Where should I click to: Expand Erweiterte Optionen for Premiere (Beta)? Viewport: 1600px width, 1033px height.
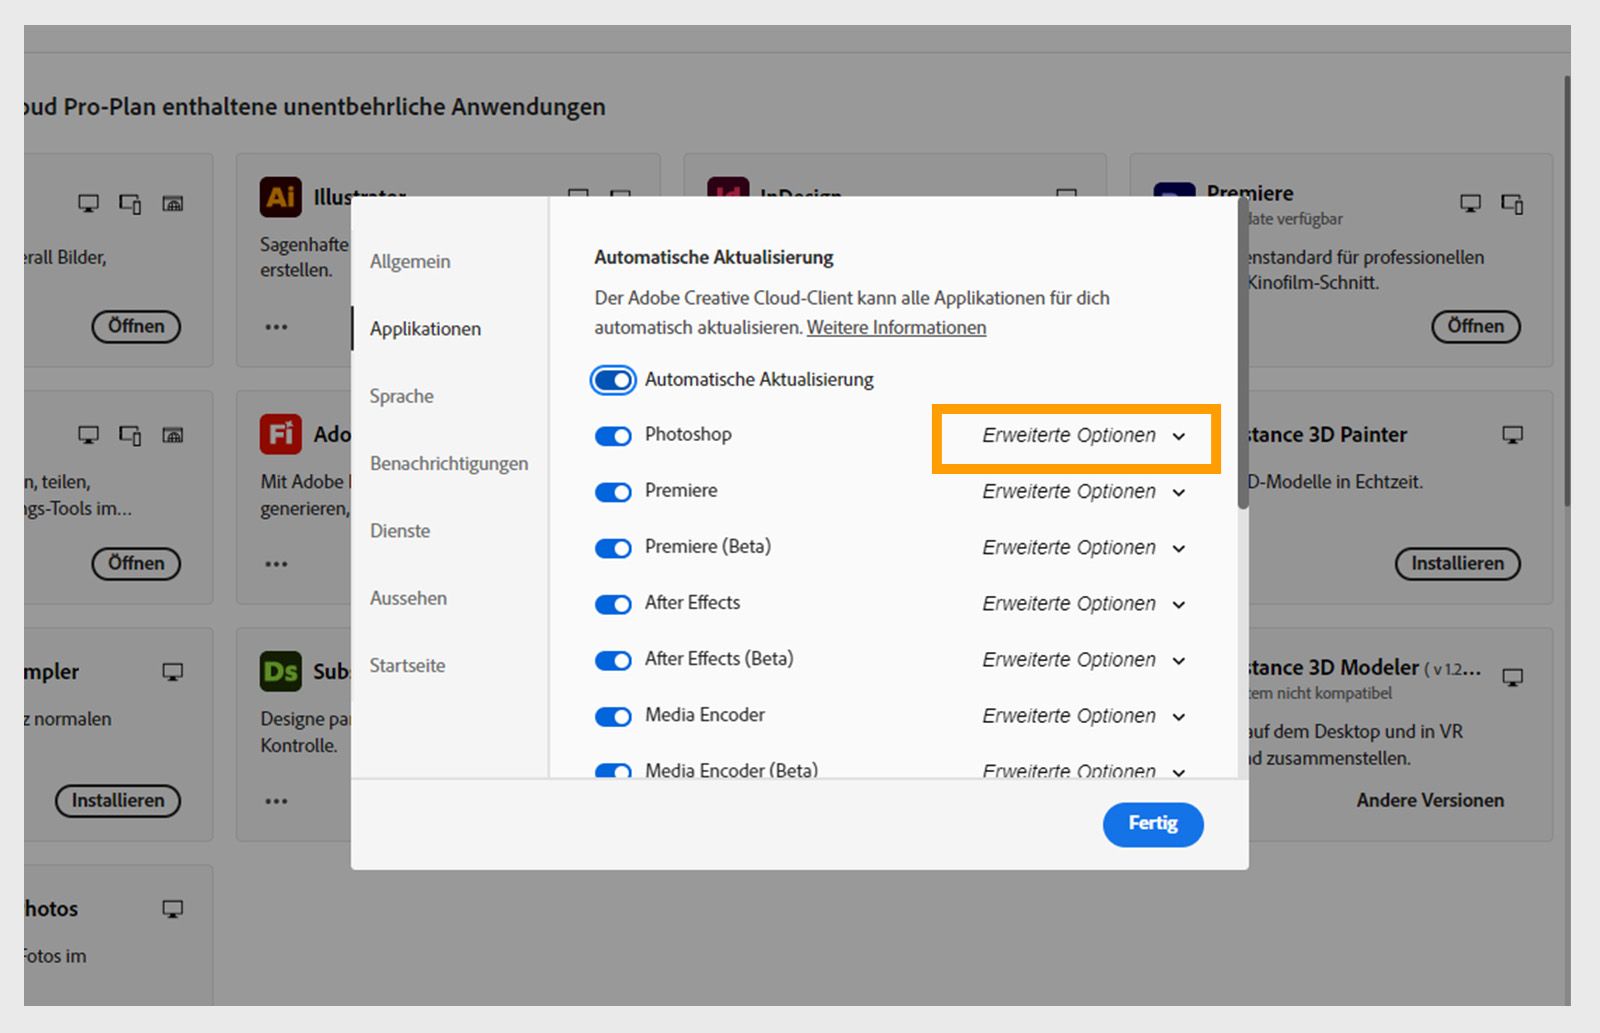tap(1084, 548)
